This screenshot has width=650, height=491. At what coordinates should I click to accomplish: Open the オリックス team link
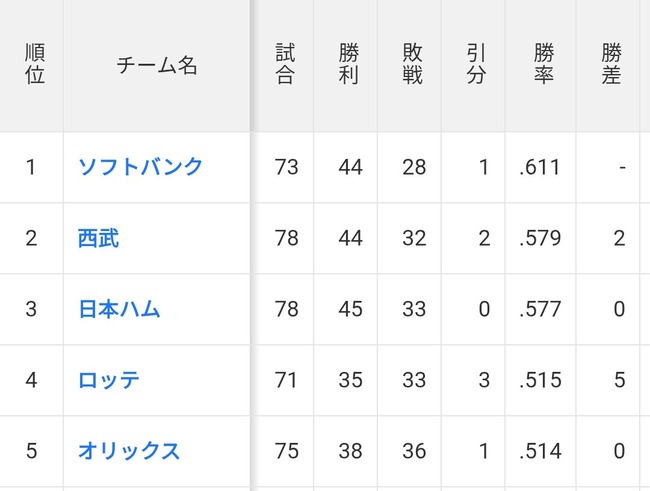[x=129, y=451]
